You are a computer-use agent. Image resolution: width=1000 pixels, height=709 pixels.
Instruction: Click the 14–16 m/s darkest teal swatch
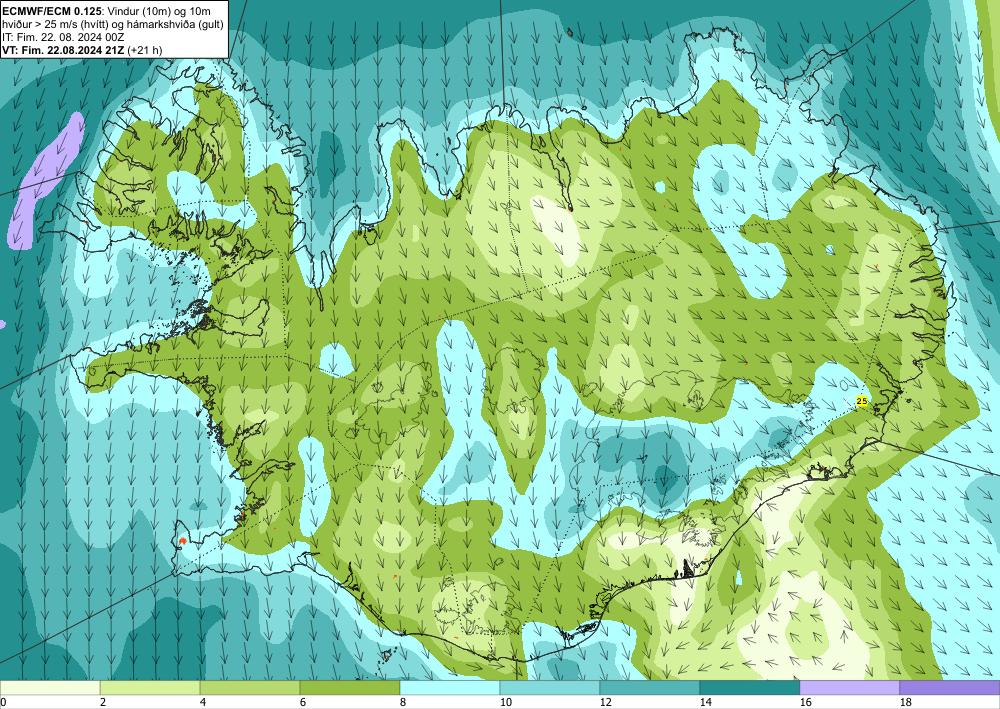[x=750, y=688]
